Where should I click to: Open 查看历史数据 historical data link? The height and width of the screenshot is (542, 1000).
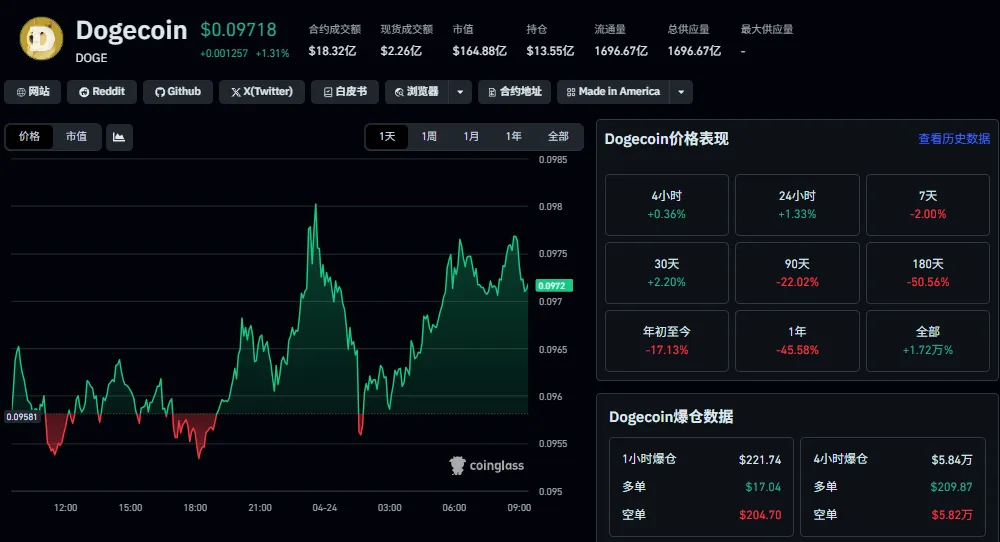pos(954,139)
